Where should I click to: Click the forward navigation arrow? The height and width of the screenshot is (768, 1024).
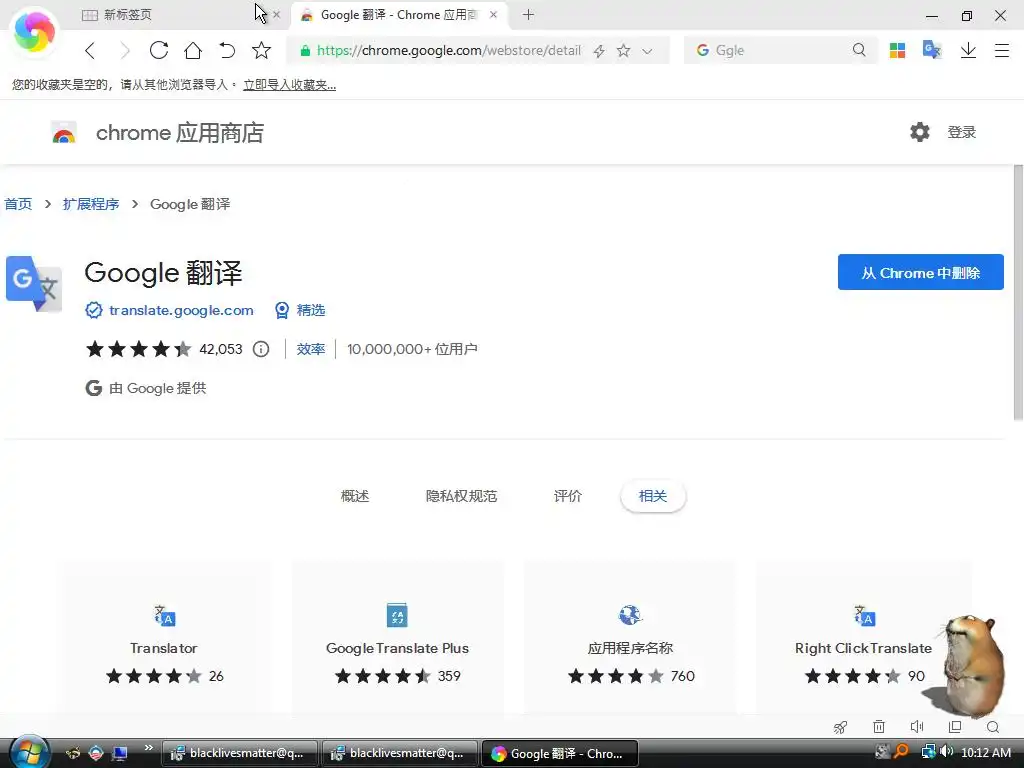pyautogui.click(x=125, y=50)
